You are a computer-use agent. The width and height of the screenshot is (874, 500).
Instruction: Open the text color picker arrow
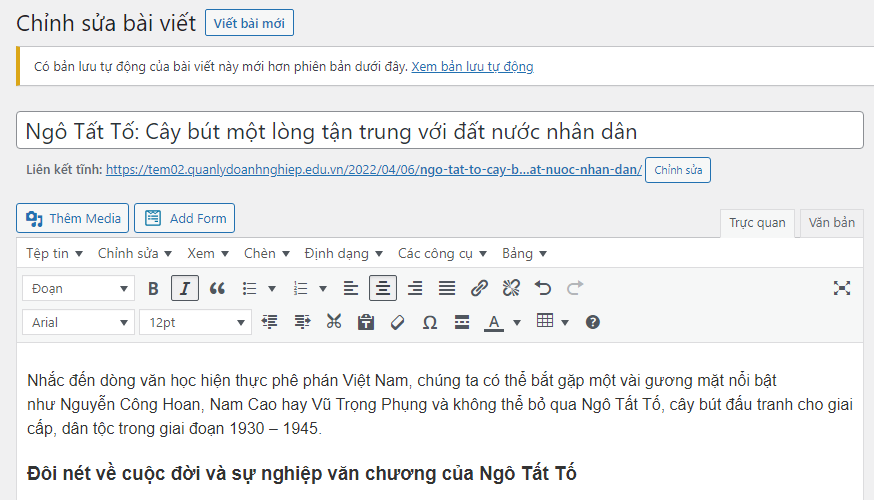(517, 322)
